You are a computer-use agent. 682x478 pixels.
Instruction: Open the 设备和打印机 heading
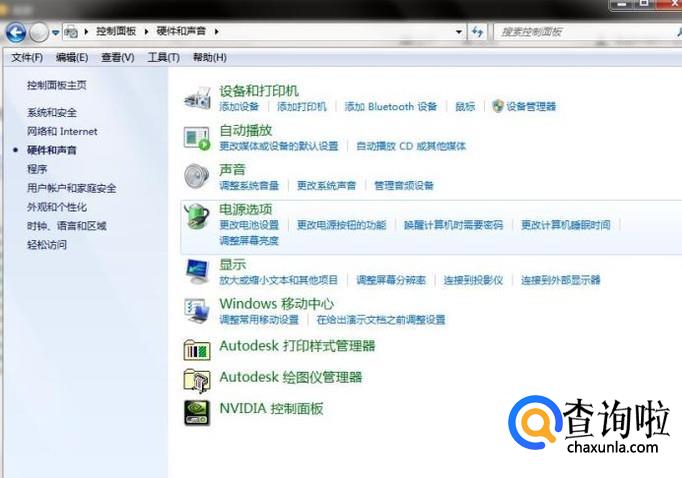pyautogui.click(x=259, y=90)
